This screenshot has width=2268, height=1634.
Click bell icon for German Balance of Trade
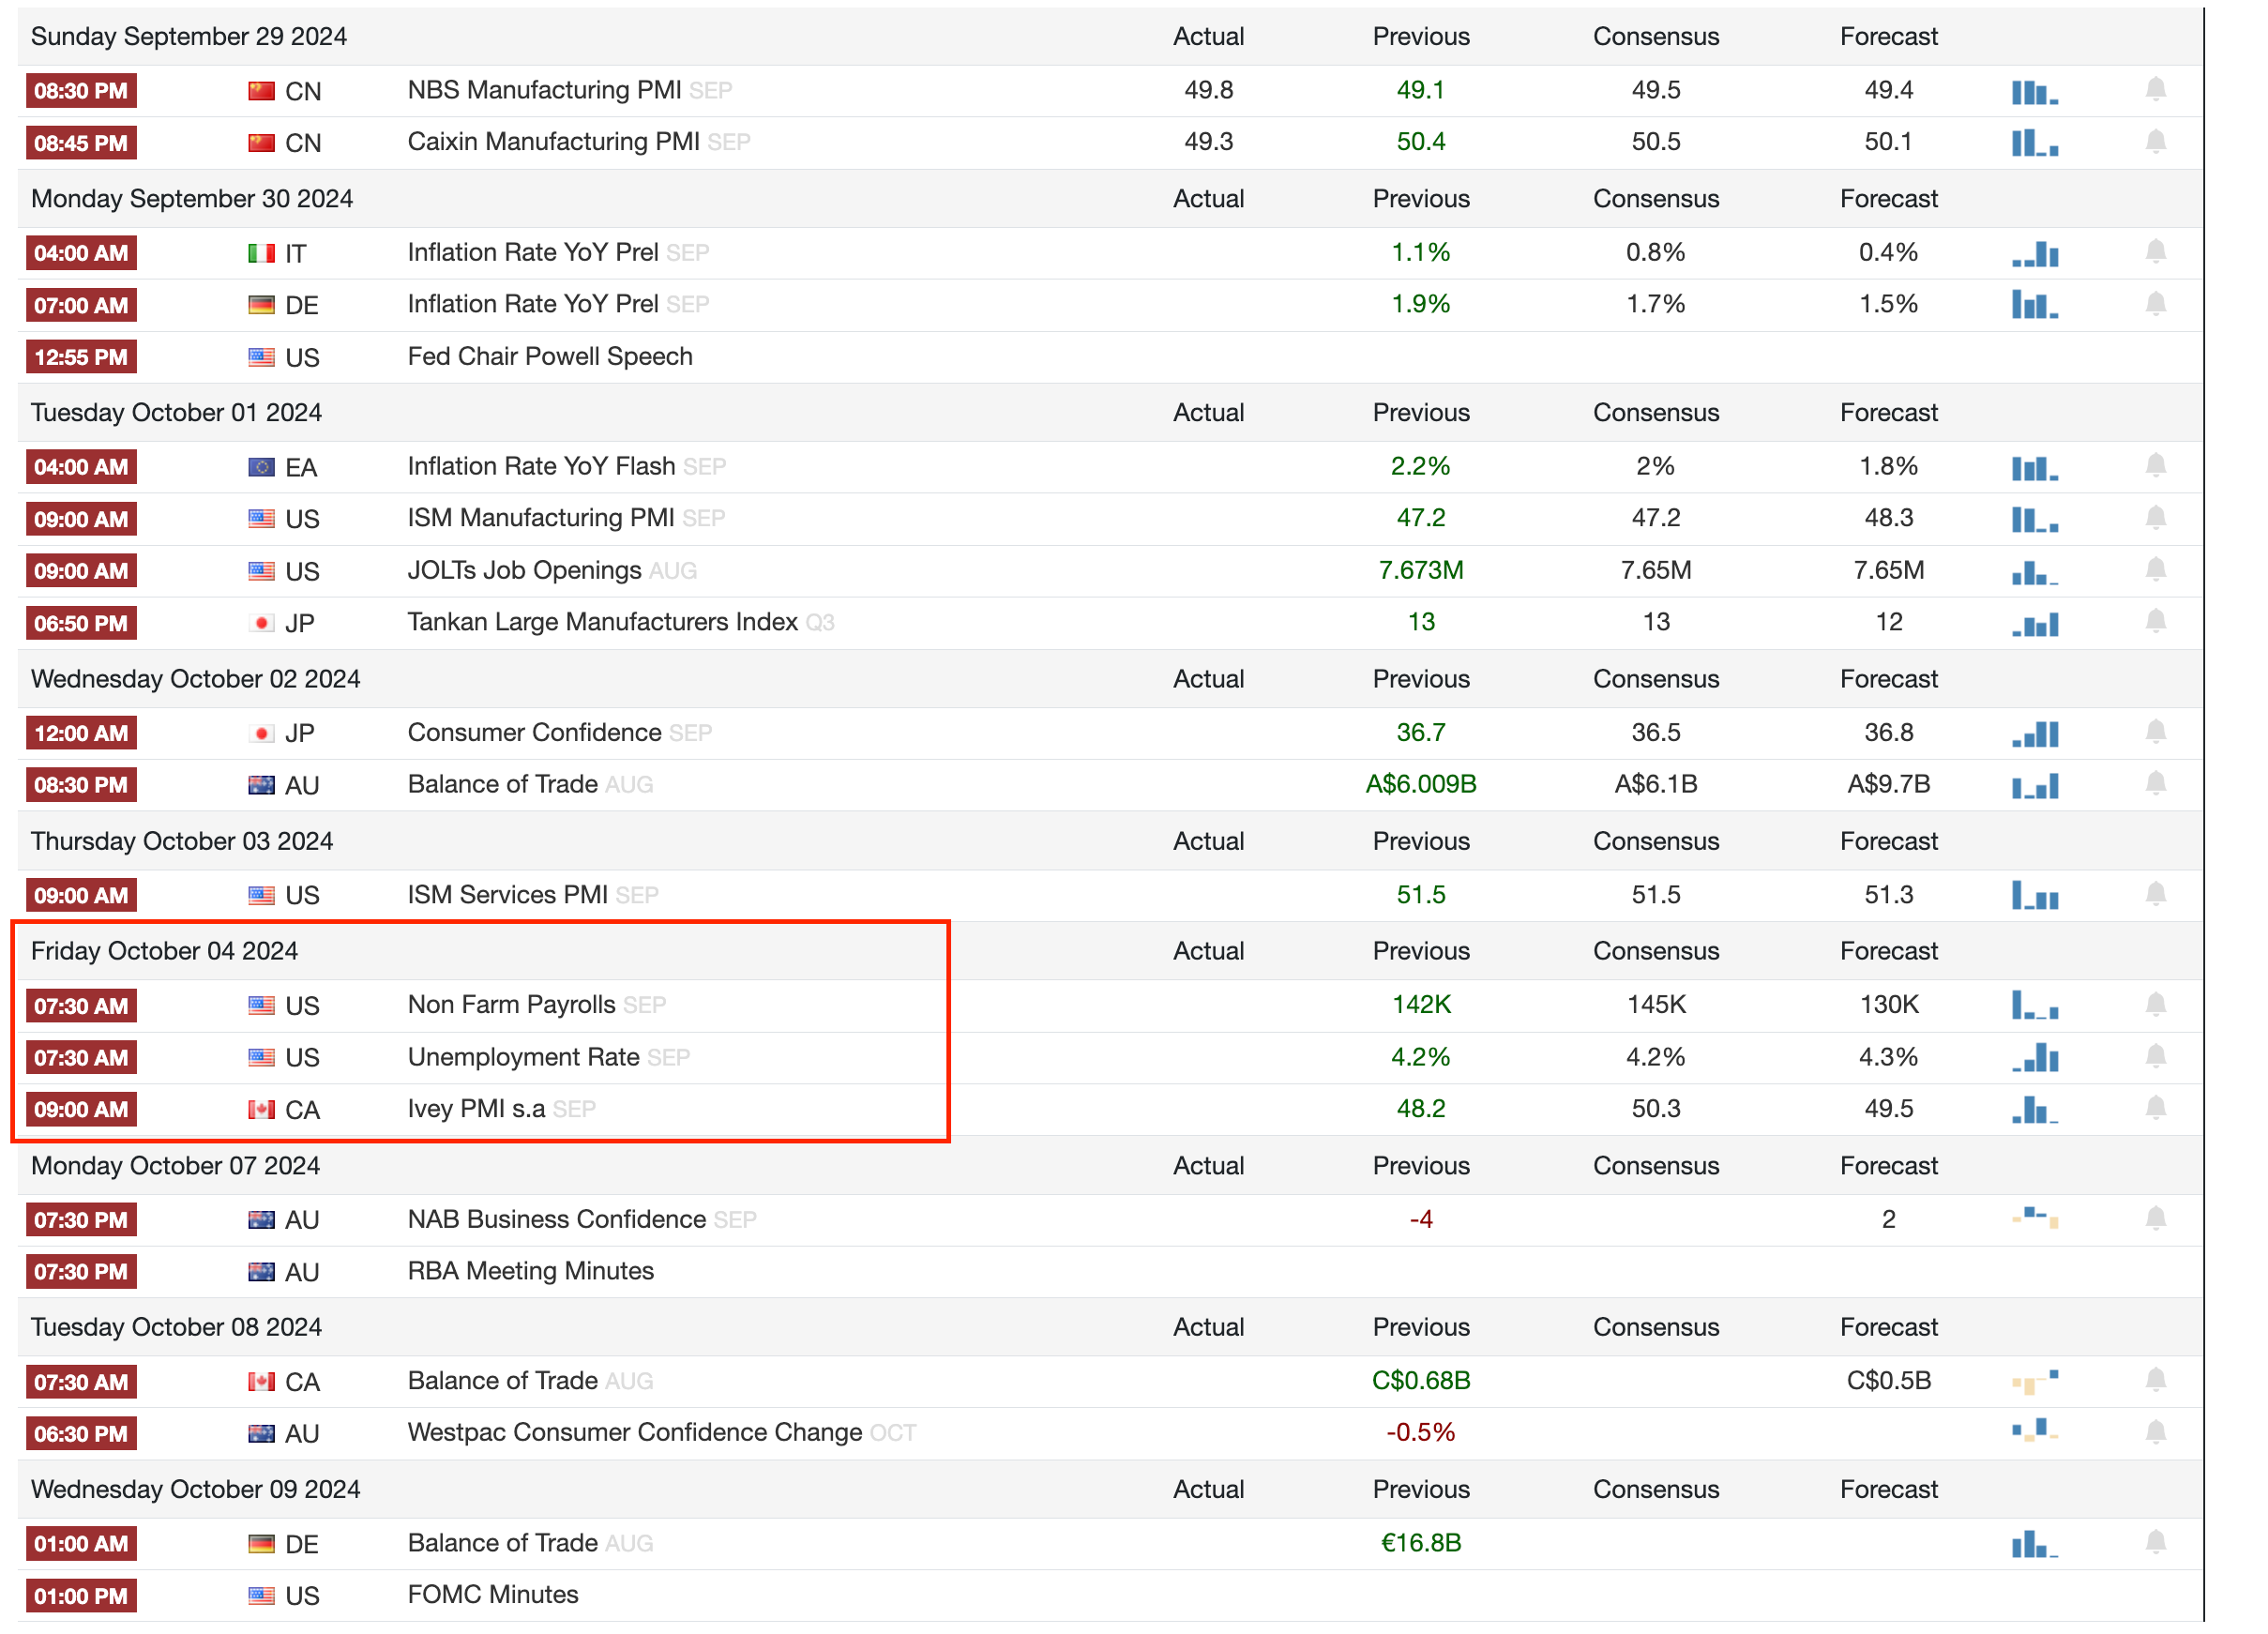[2155, 1542]
